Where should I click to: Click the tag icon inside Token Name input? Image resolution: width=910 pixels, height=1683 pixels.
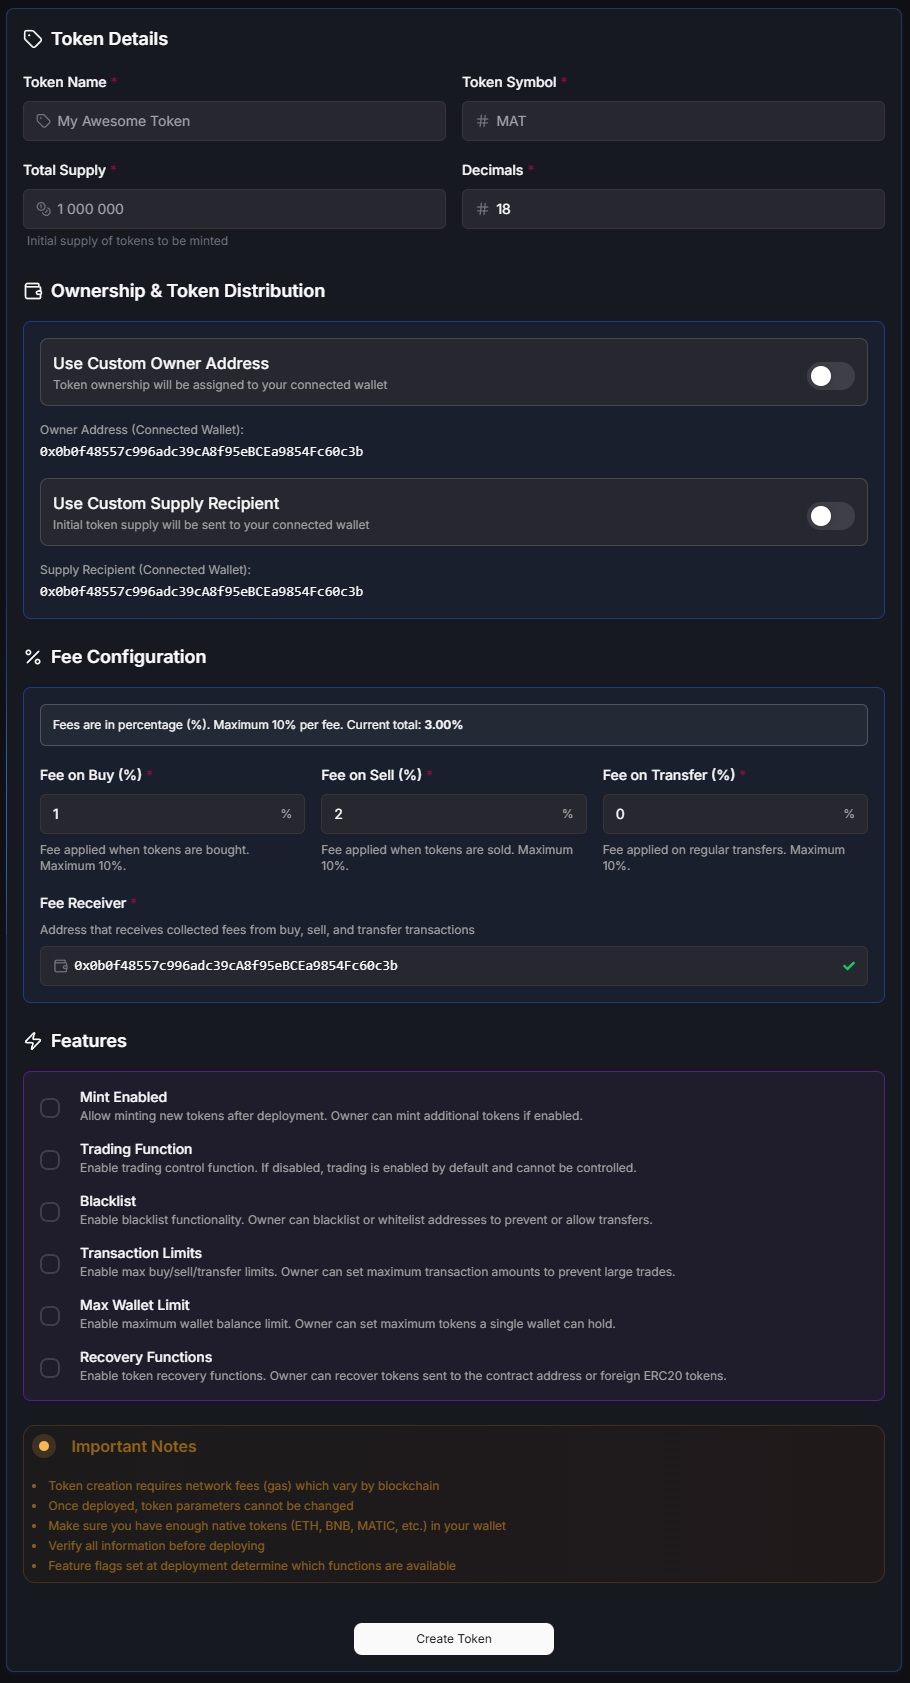click(42, 120)
